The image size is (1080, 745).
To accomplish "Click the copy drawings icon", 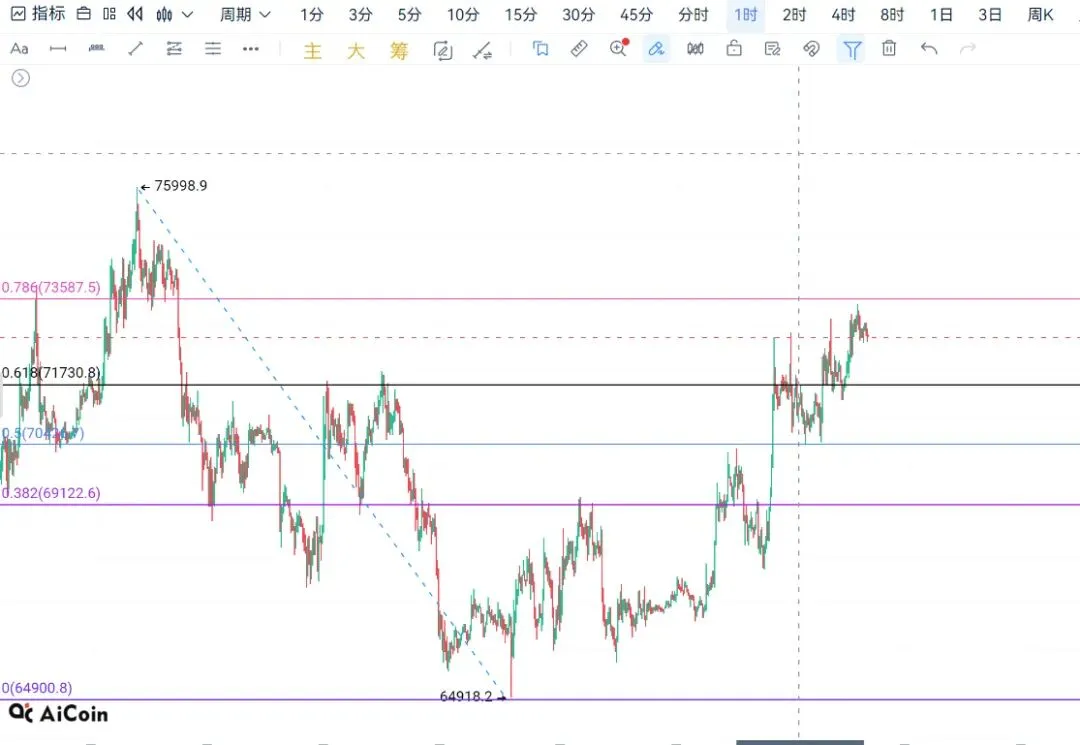I will (x=541, y=48).
